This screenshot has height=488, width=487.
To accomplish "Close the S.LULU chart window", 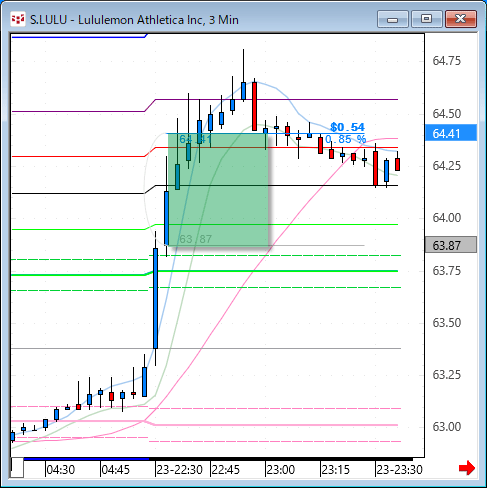I will [x=461, y=19].
